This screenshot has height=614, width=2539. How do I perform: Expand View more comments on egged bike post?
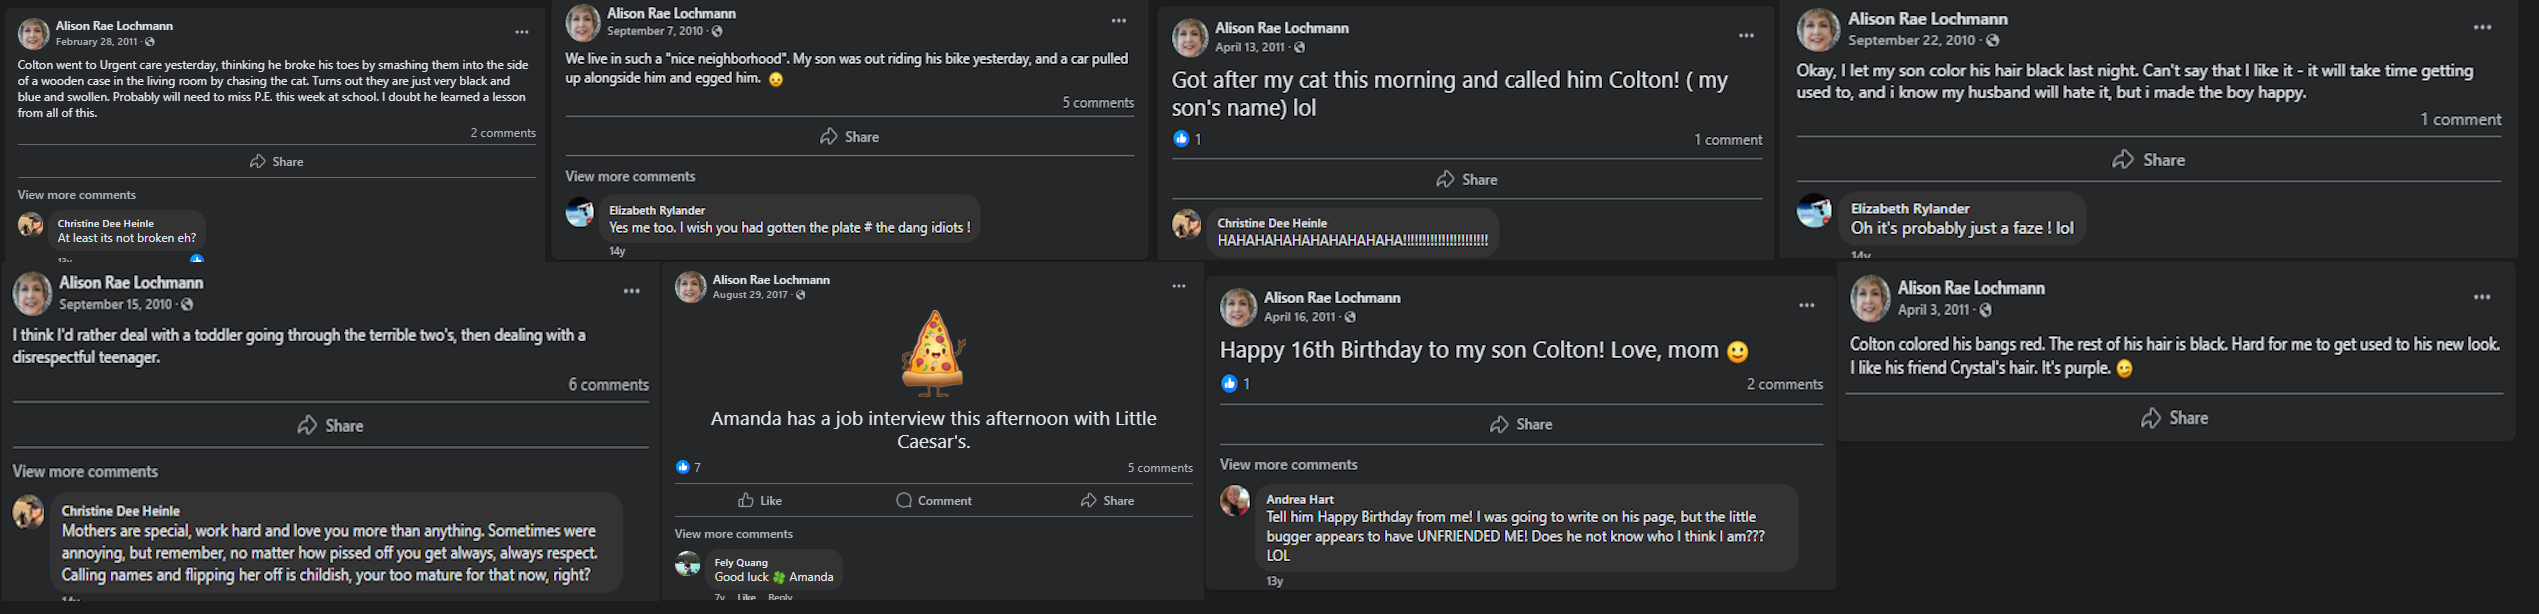(x=630, y=176)
